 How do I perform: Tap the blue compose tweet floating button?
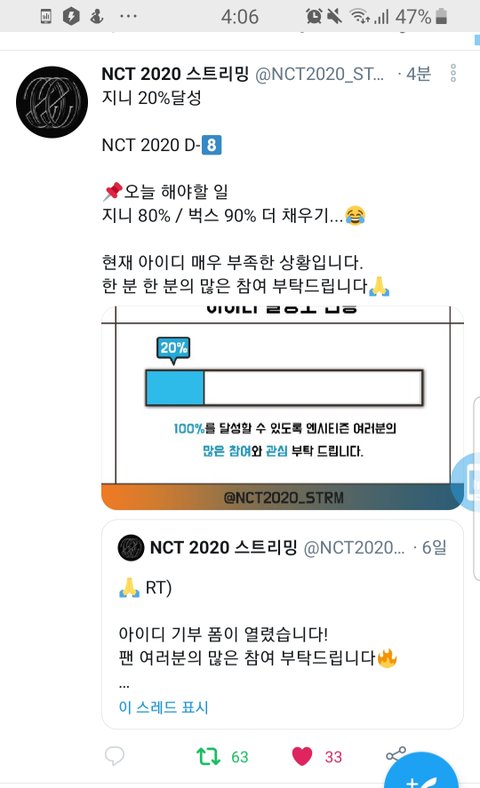421,771
